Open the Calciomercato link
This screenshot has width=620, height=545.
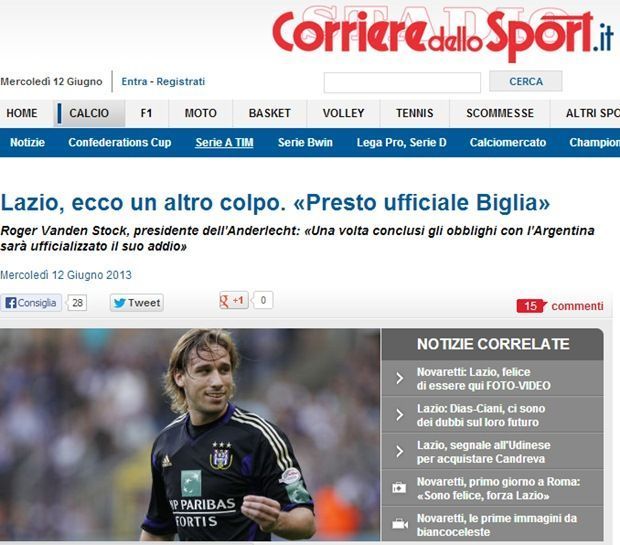pos(508,142)
